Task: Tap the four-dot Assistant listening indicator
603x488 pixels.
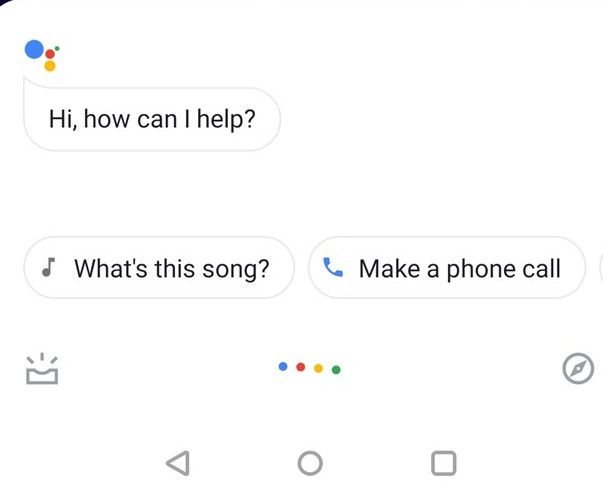Action: (310, 368)
